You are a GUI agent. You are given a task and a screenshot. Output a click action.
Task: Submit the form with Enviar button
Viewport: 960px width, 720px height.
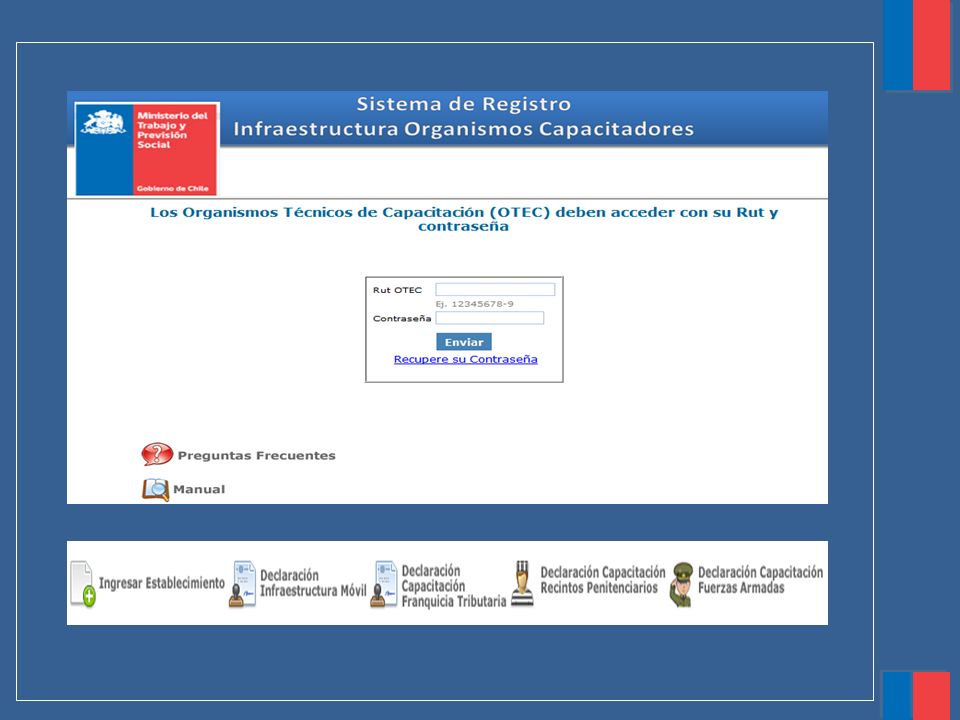(463, 342)
